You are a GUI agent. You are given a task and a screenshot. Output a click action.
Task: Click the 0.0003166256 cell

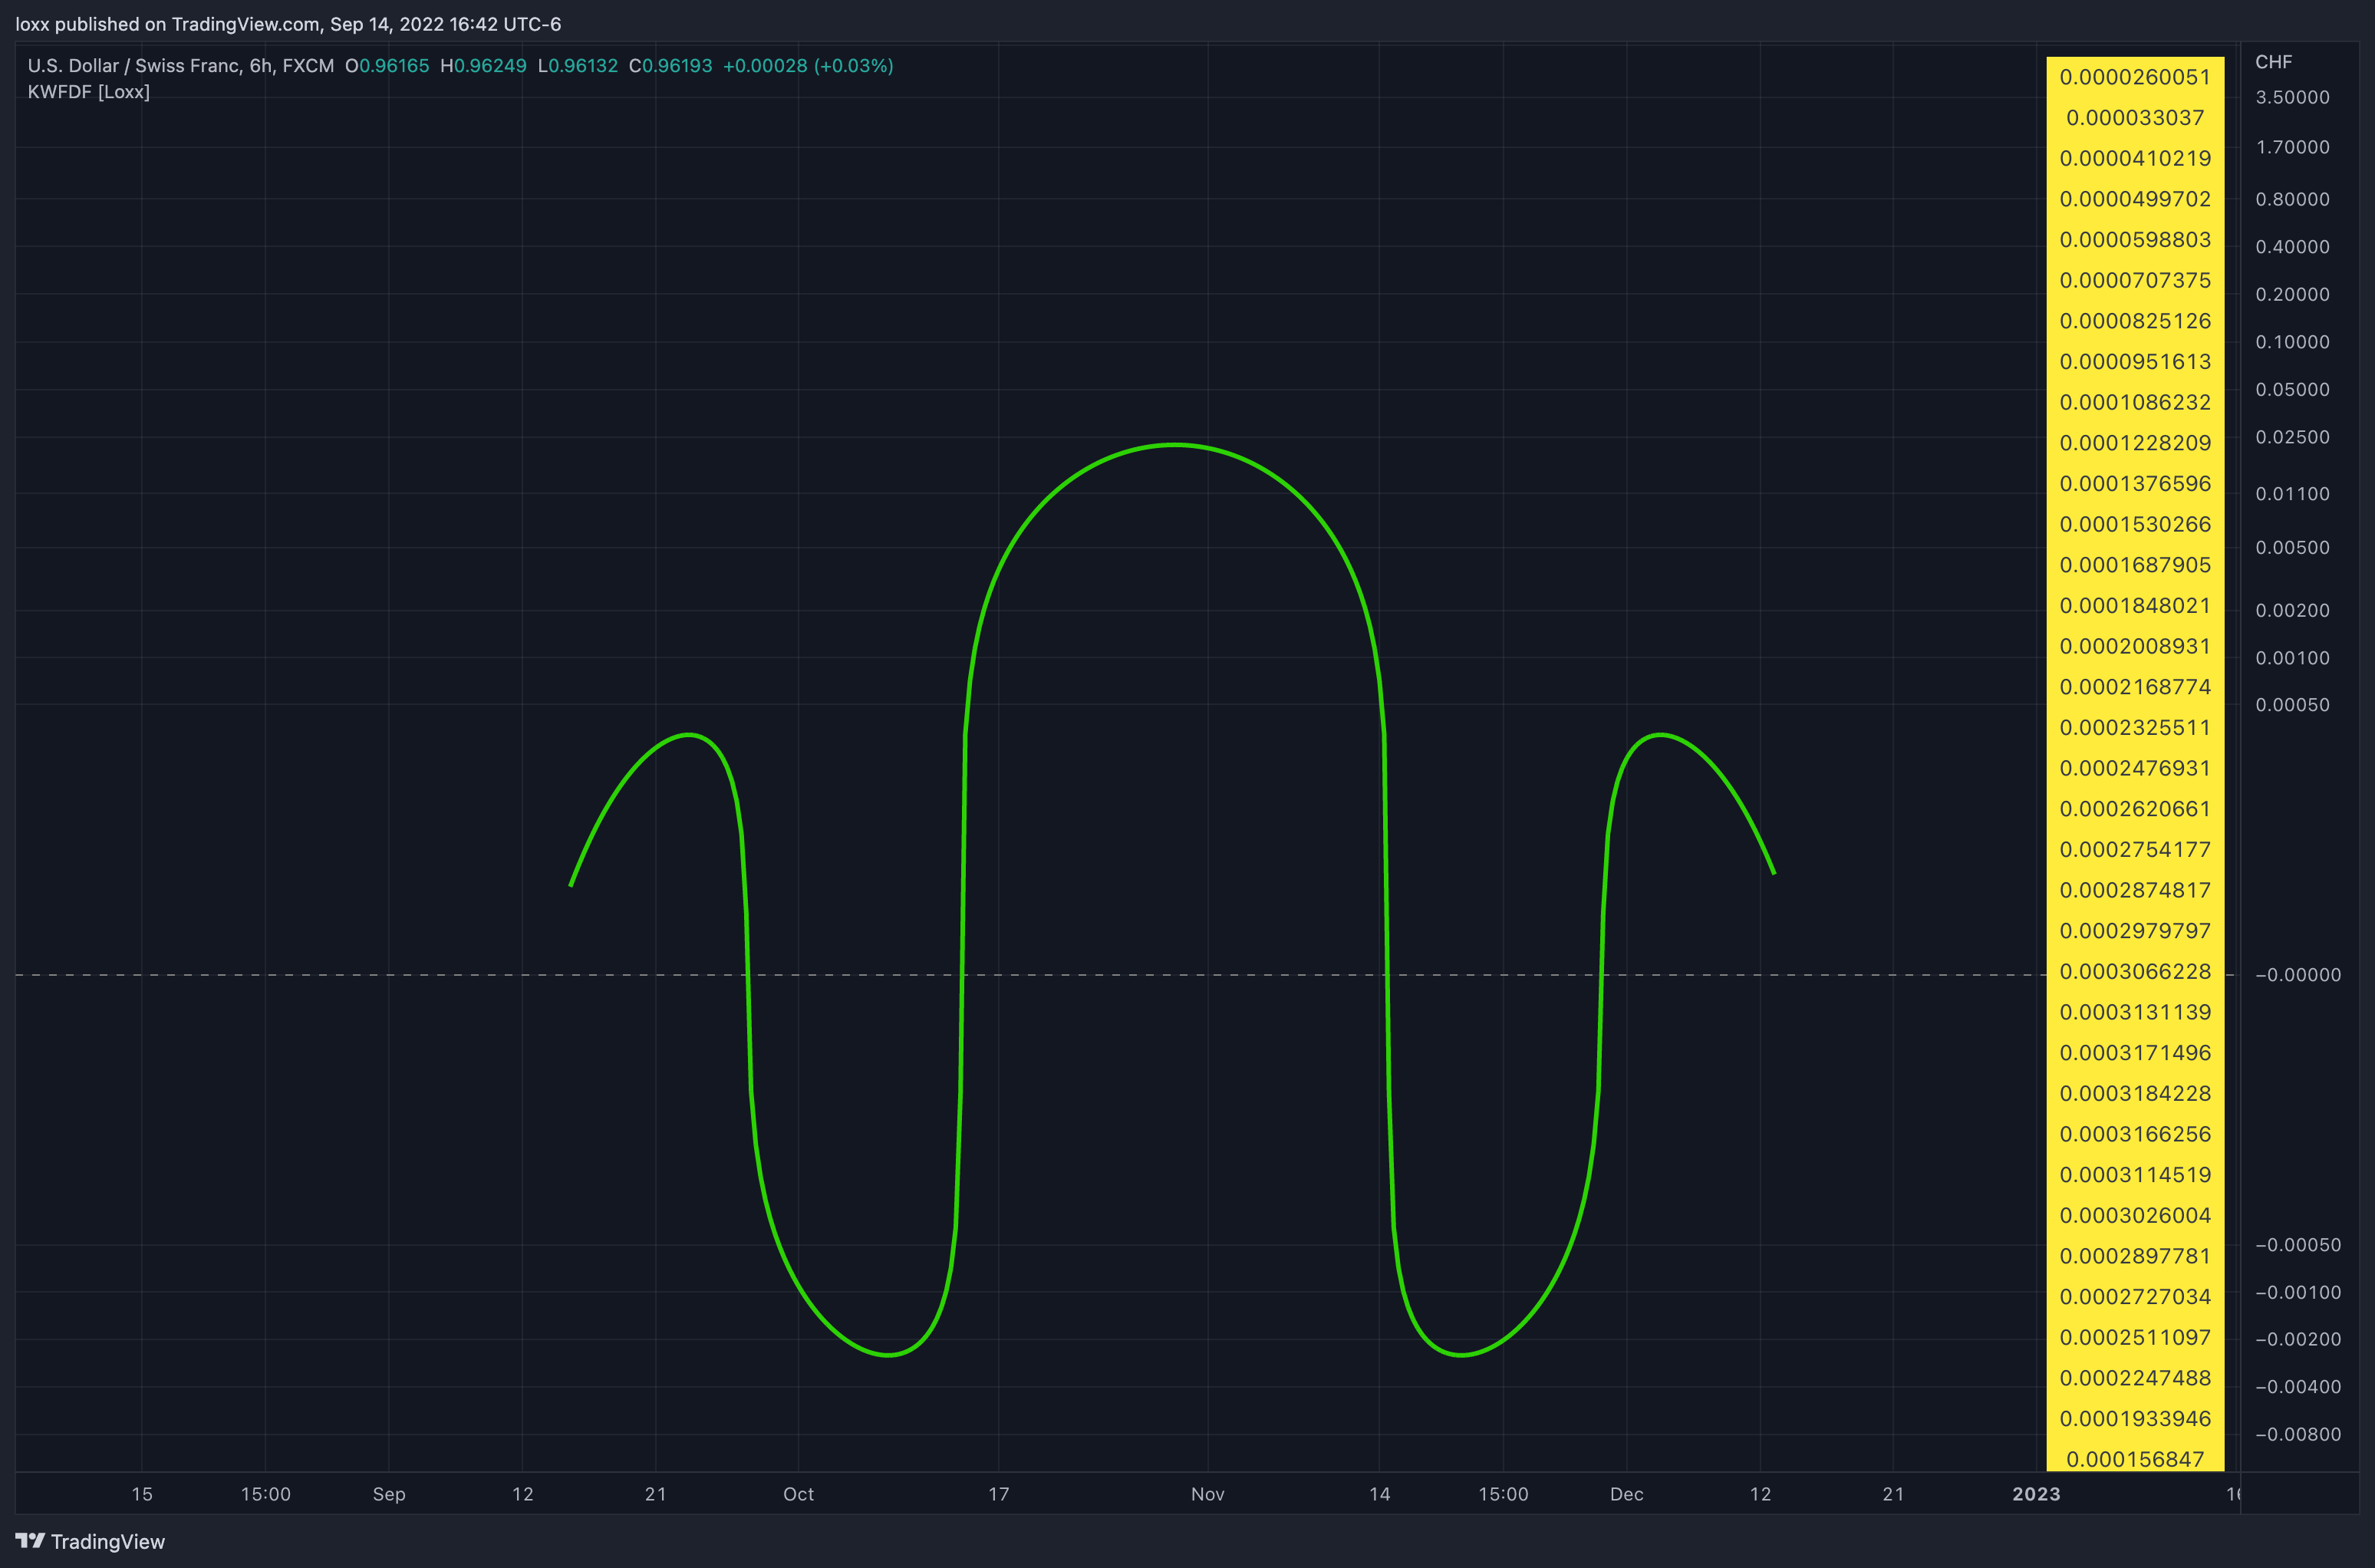point(2135,1134)
